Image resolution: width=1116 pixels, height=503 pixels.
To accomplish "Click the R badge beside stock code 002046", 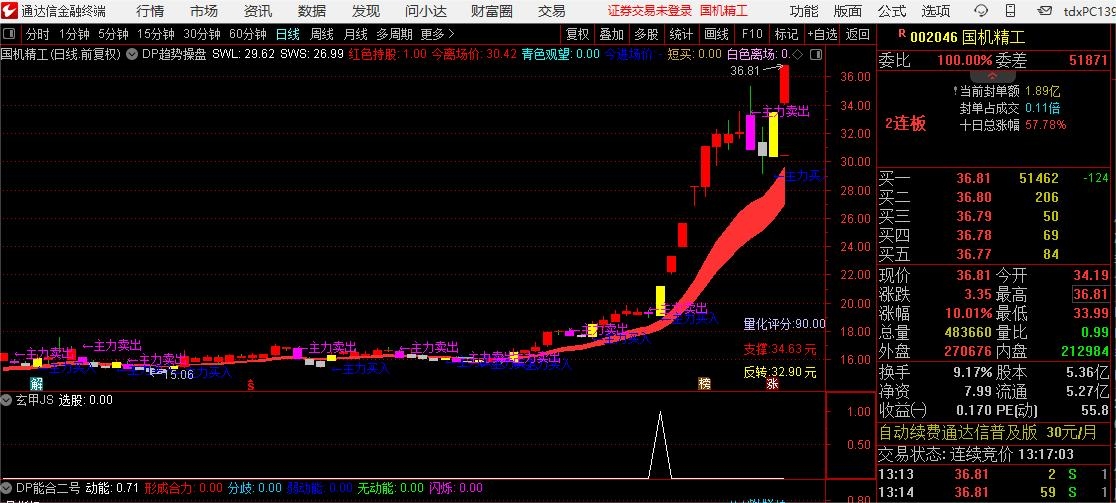I will 902,33.
